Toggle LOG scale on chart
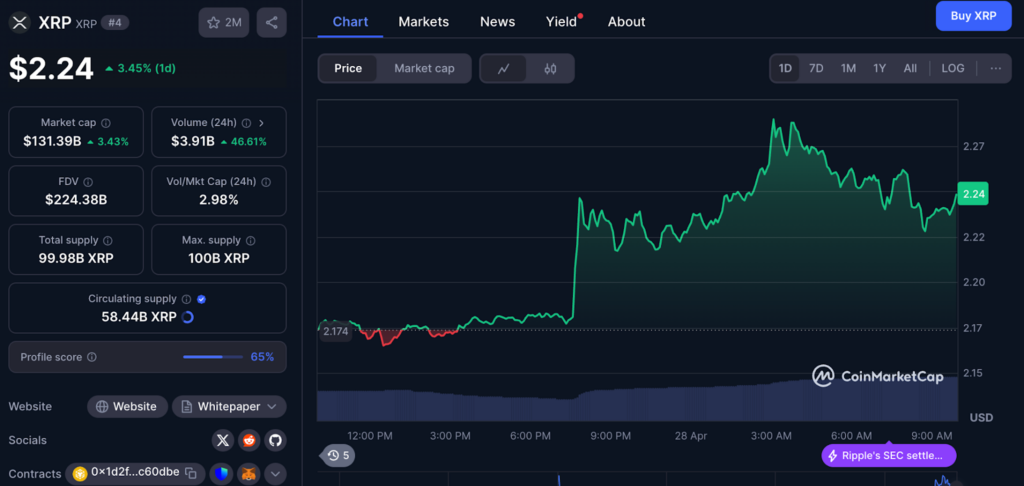 click(x=953, y=68)
